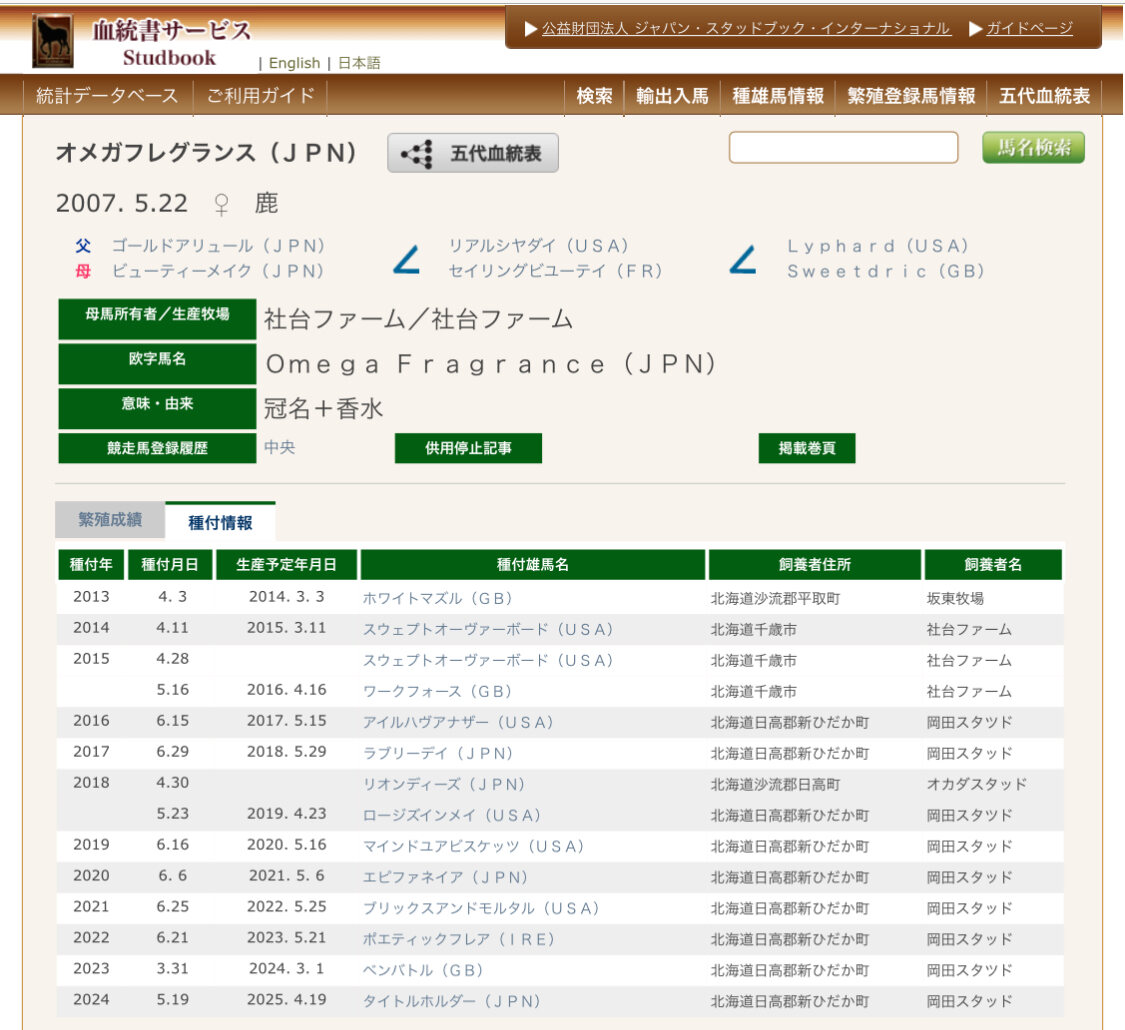
Task: Click the オメガフレグランス (JPN) title
Action: pos(206,153)
